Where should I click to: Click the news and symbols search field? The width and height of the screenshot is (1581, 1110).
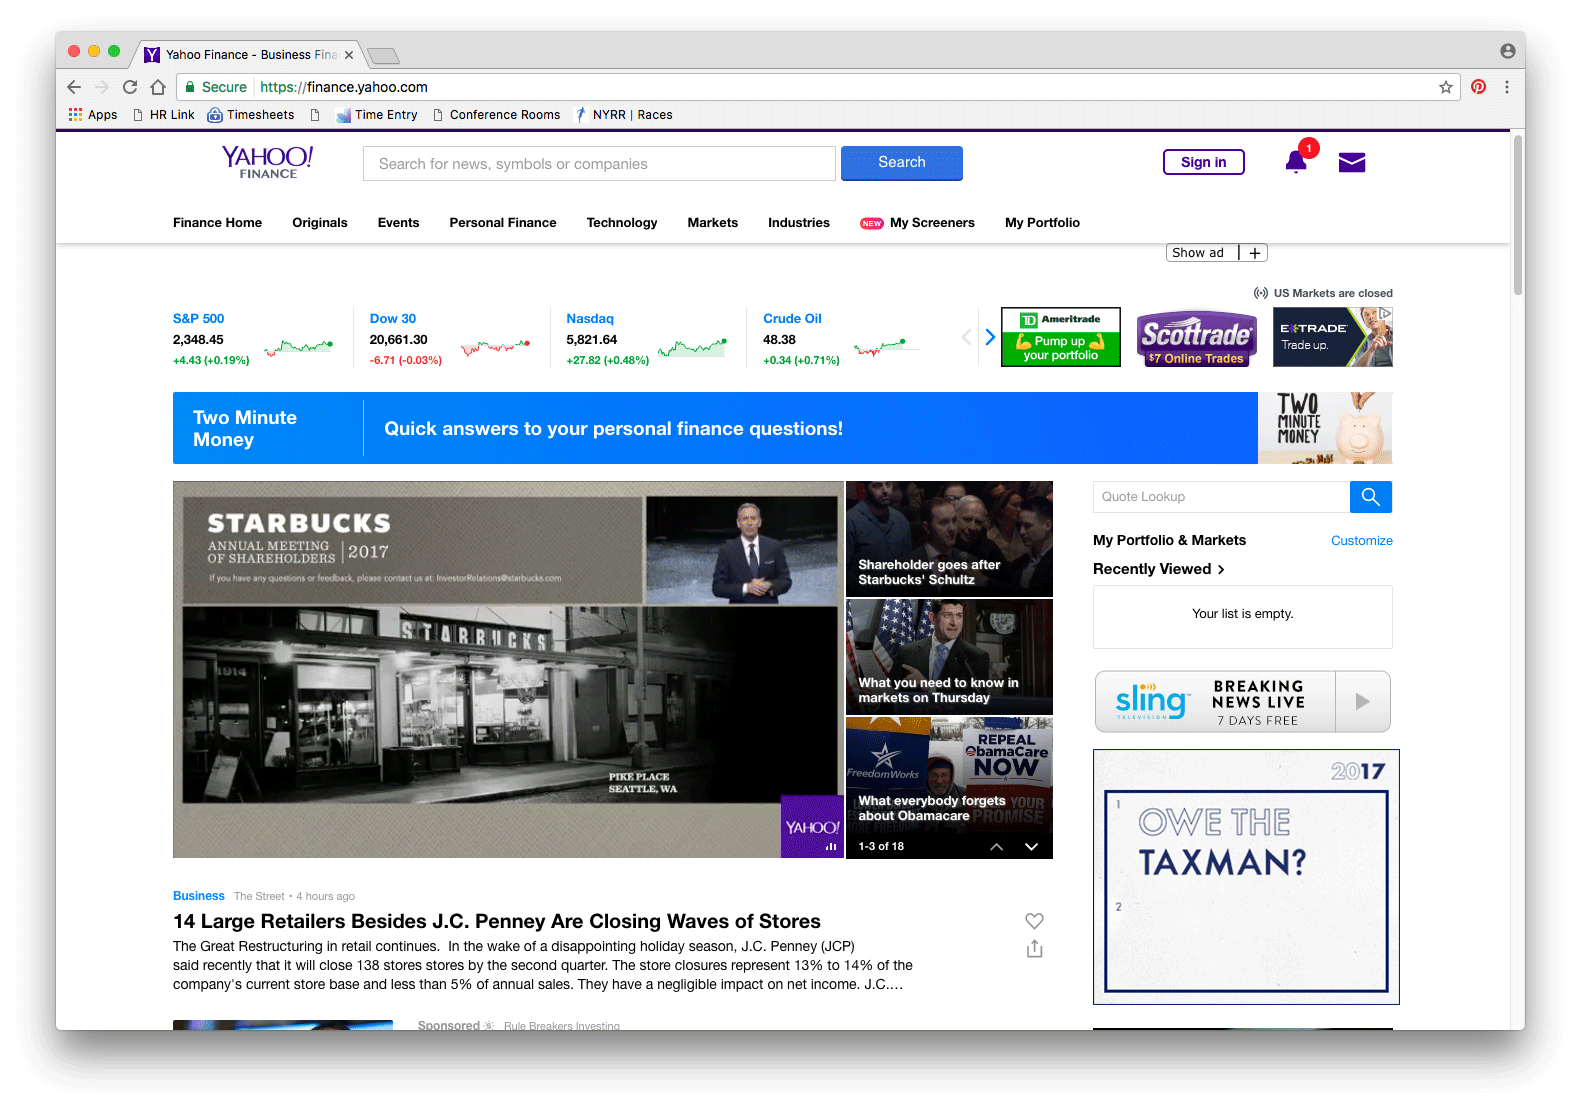coord(599,164)
